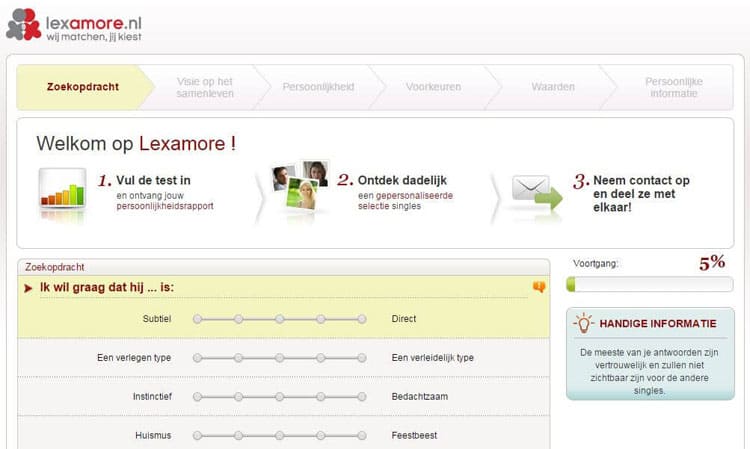Click the 'Instinctief' label

152,396
